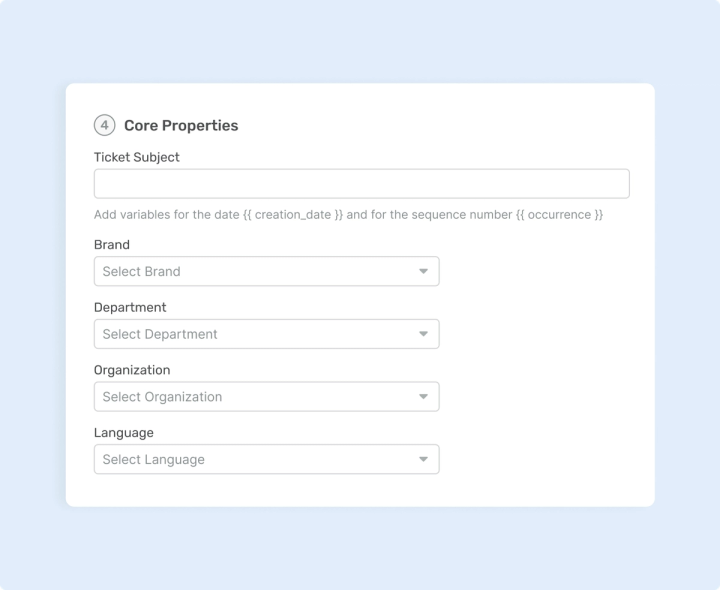Click the Core Properties section heading

pos(181,126)
